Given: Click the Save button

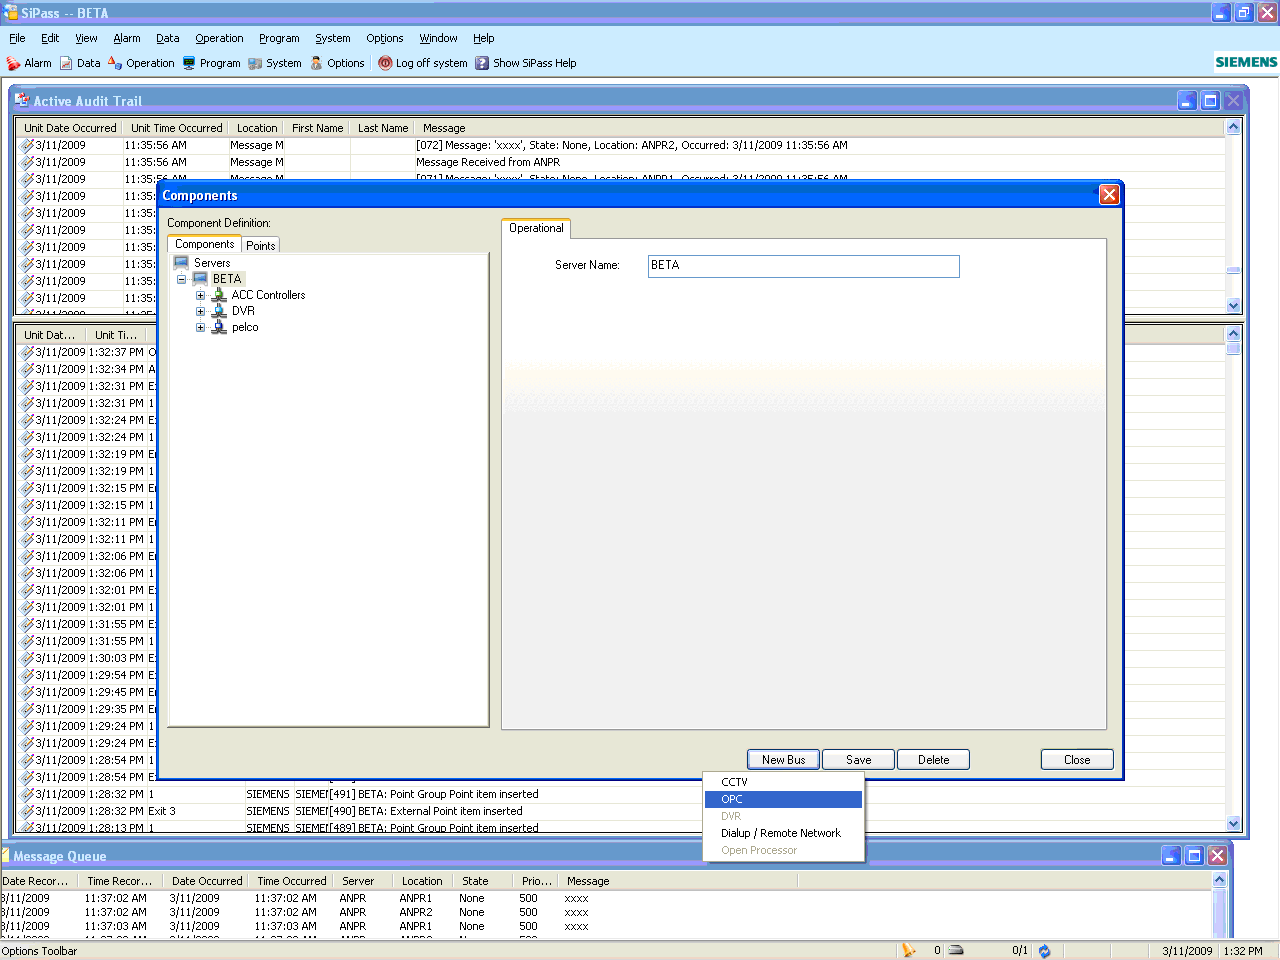Looking at the screenshot, I should click(858, 760).
